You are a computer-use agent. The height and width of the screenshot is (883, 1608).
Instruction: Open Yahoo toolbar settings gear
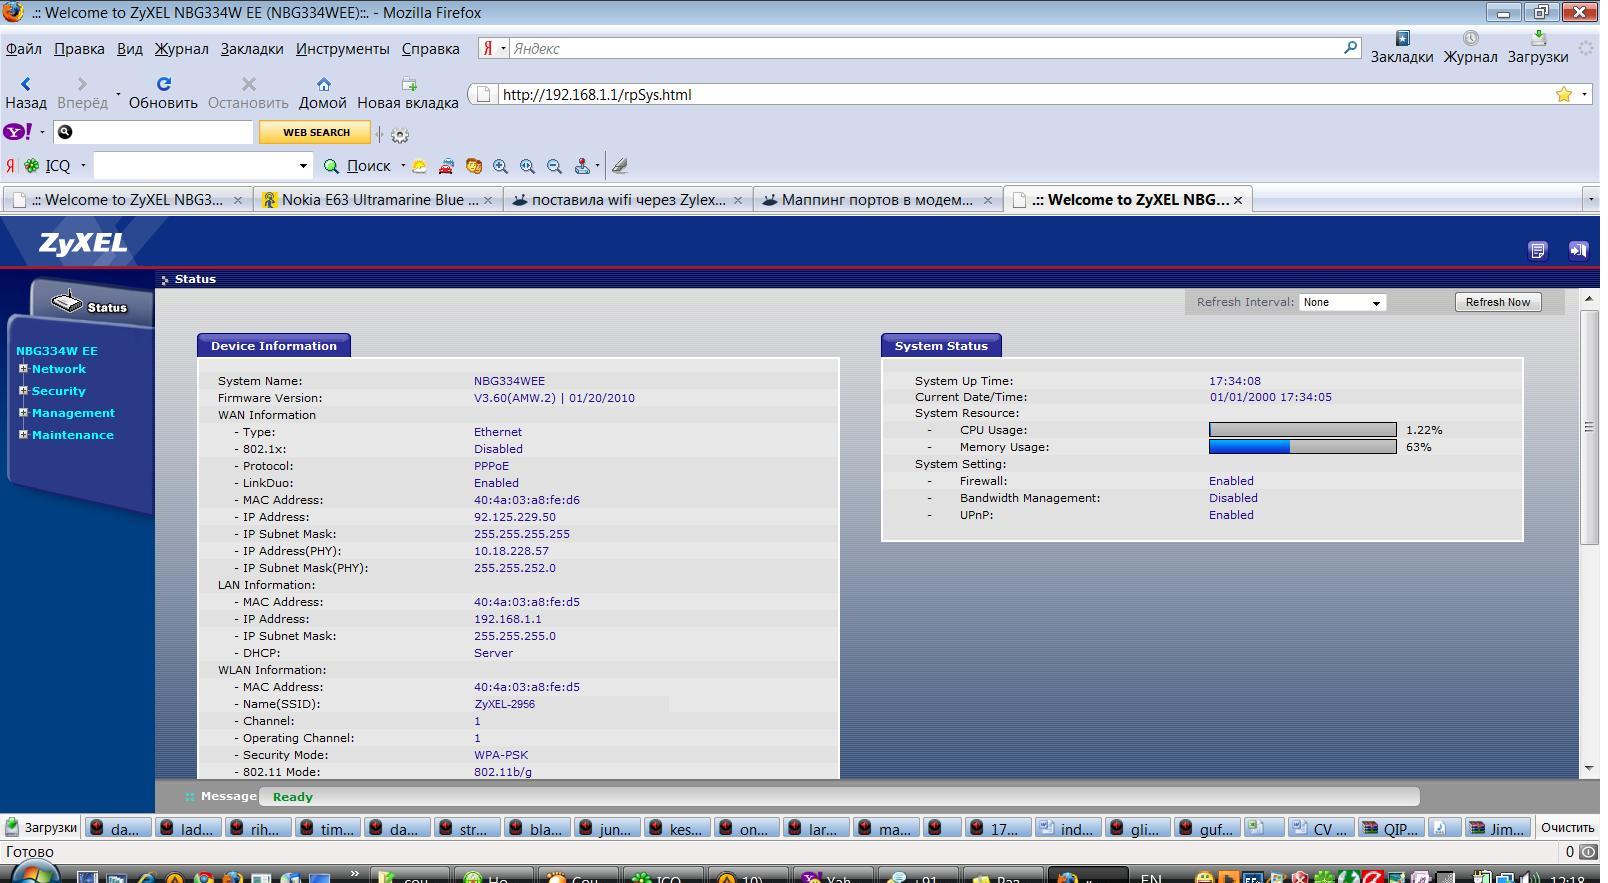(400, 134)
